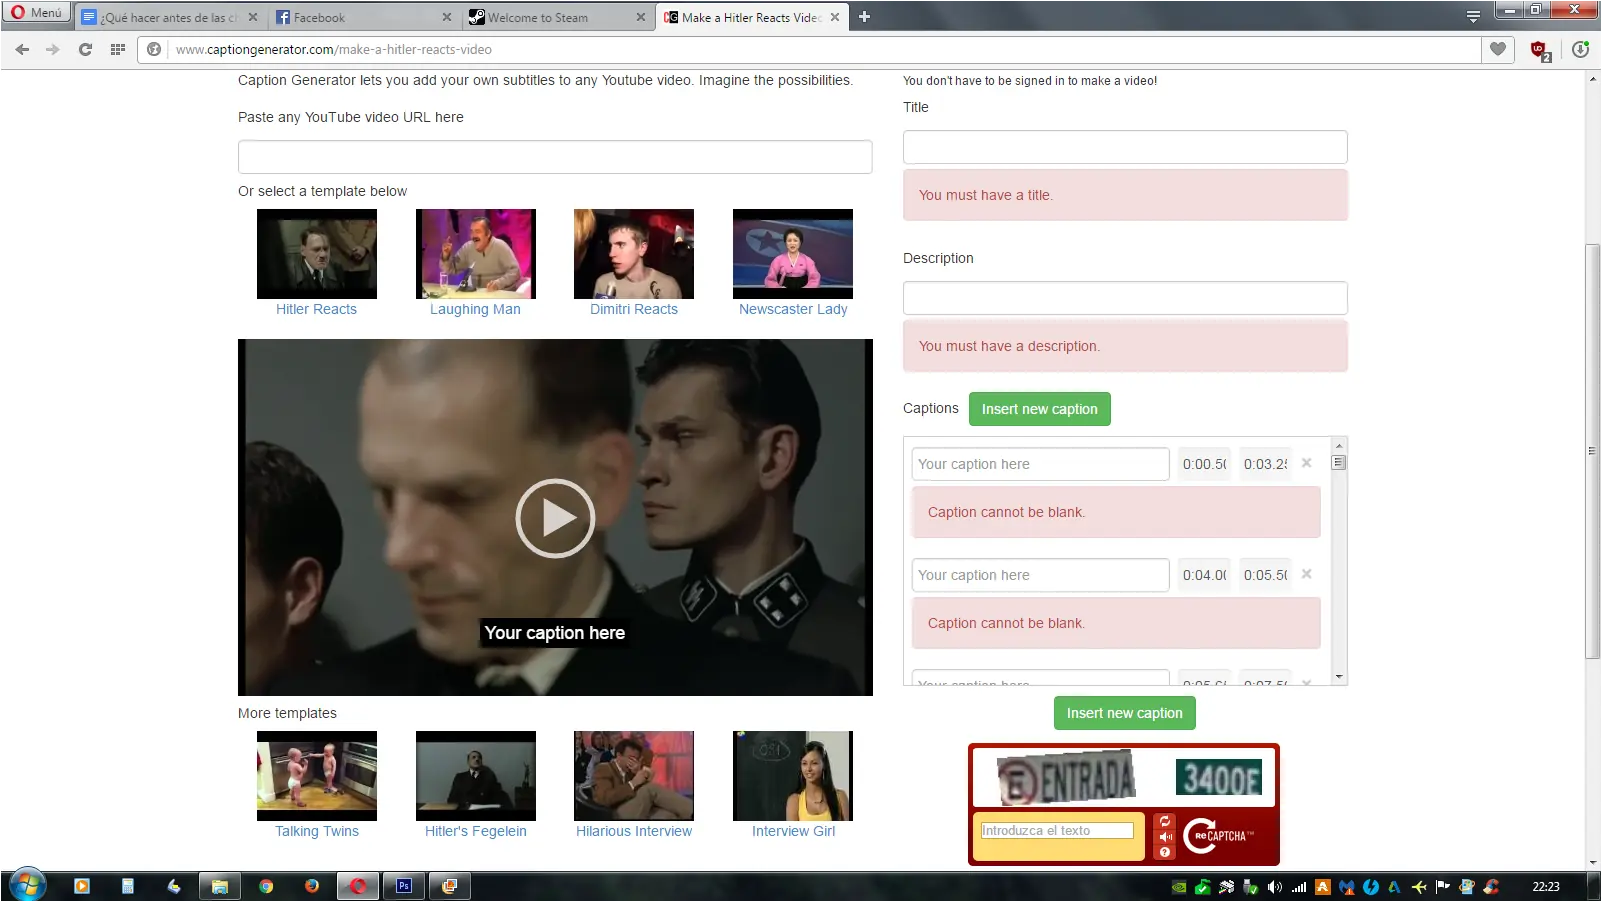Edit the 0:03.25 end time field

click(x=1265, y=464)
